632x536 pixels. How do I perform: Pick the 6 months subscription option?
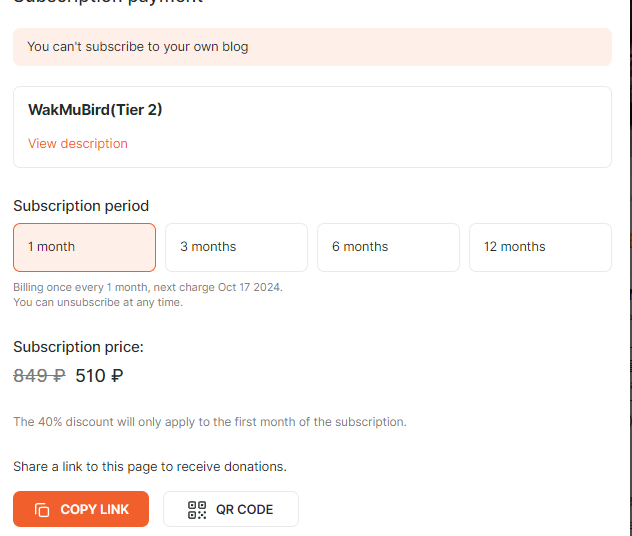[389, 247]
